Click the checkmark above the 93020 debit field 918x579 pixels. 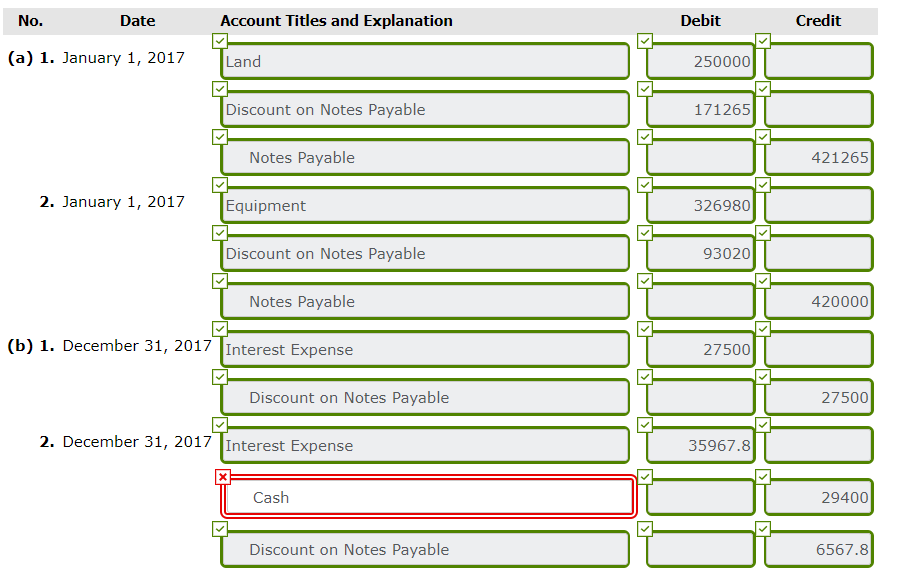tap(643, 233)
